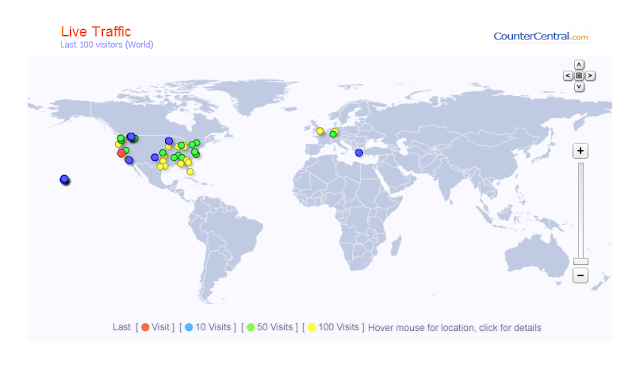The image size is (640, 381).
Task: Open the CounterCentral.com logo link
Action: [x=541, y=36]
